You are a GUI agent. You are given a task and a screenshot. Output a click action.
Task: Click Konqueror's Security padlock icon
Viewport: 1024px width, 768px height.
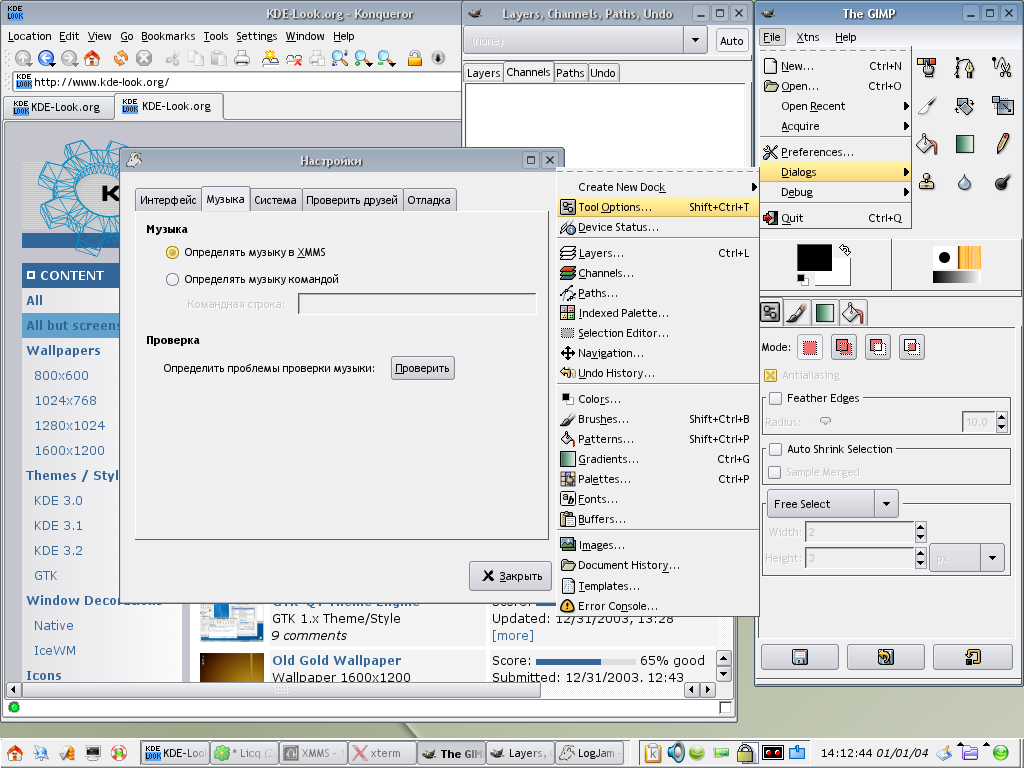[x=415, y=58]
